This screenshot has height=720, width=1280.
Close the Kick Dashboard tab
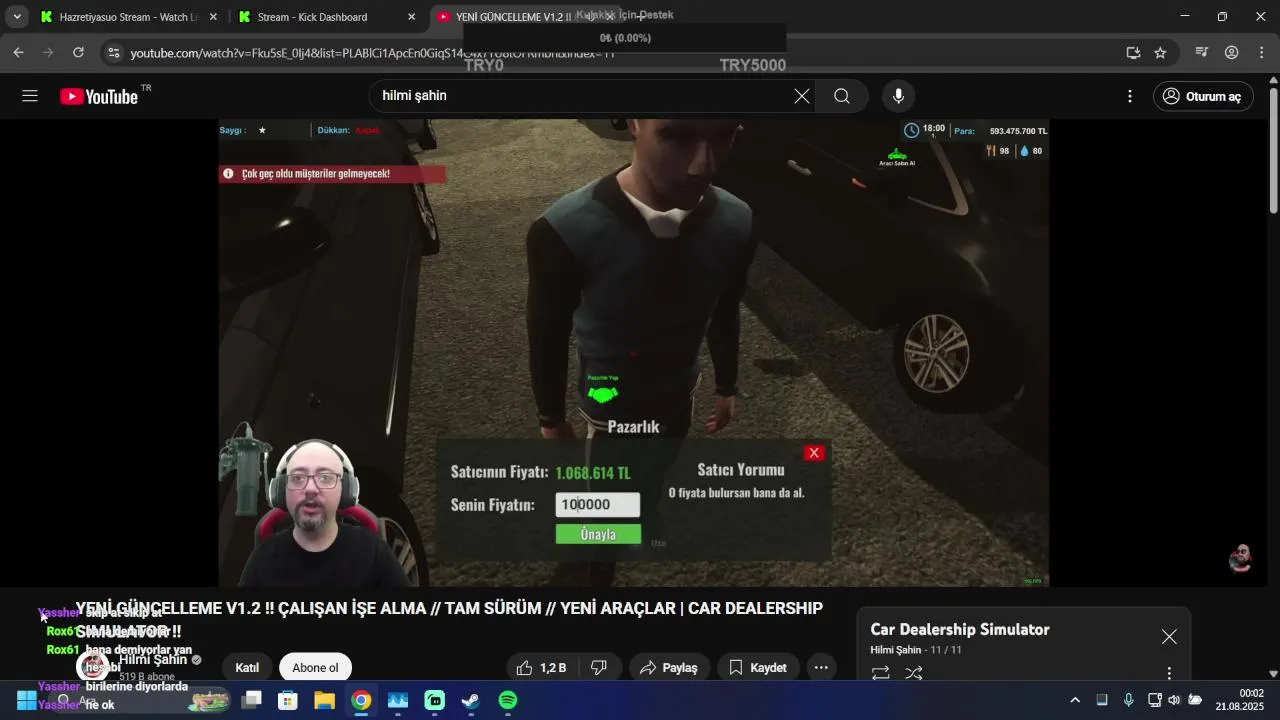click(x=411, y=17)
